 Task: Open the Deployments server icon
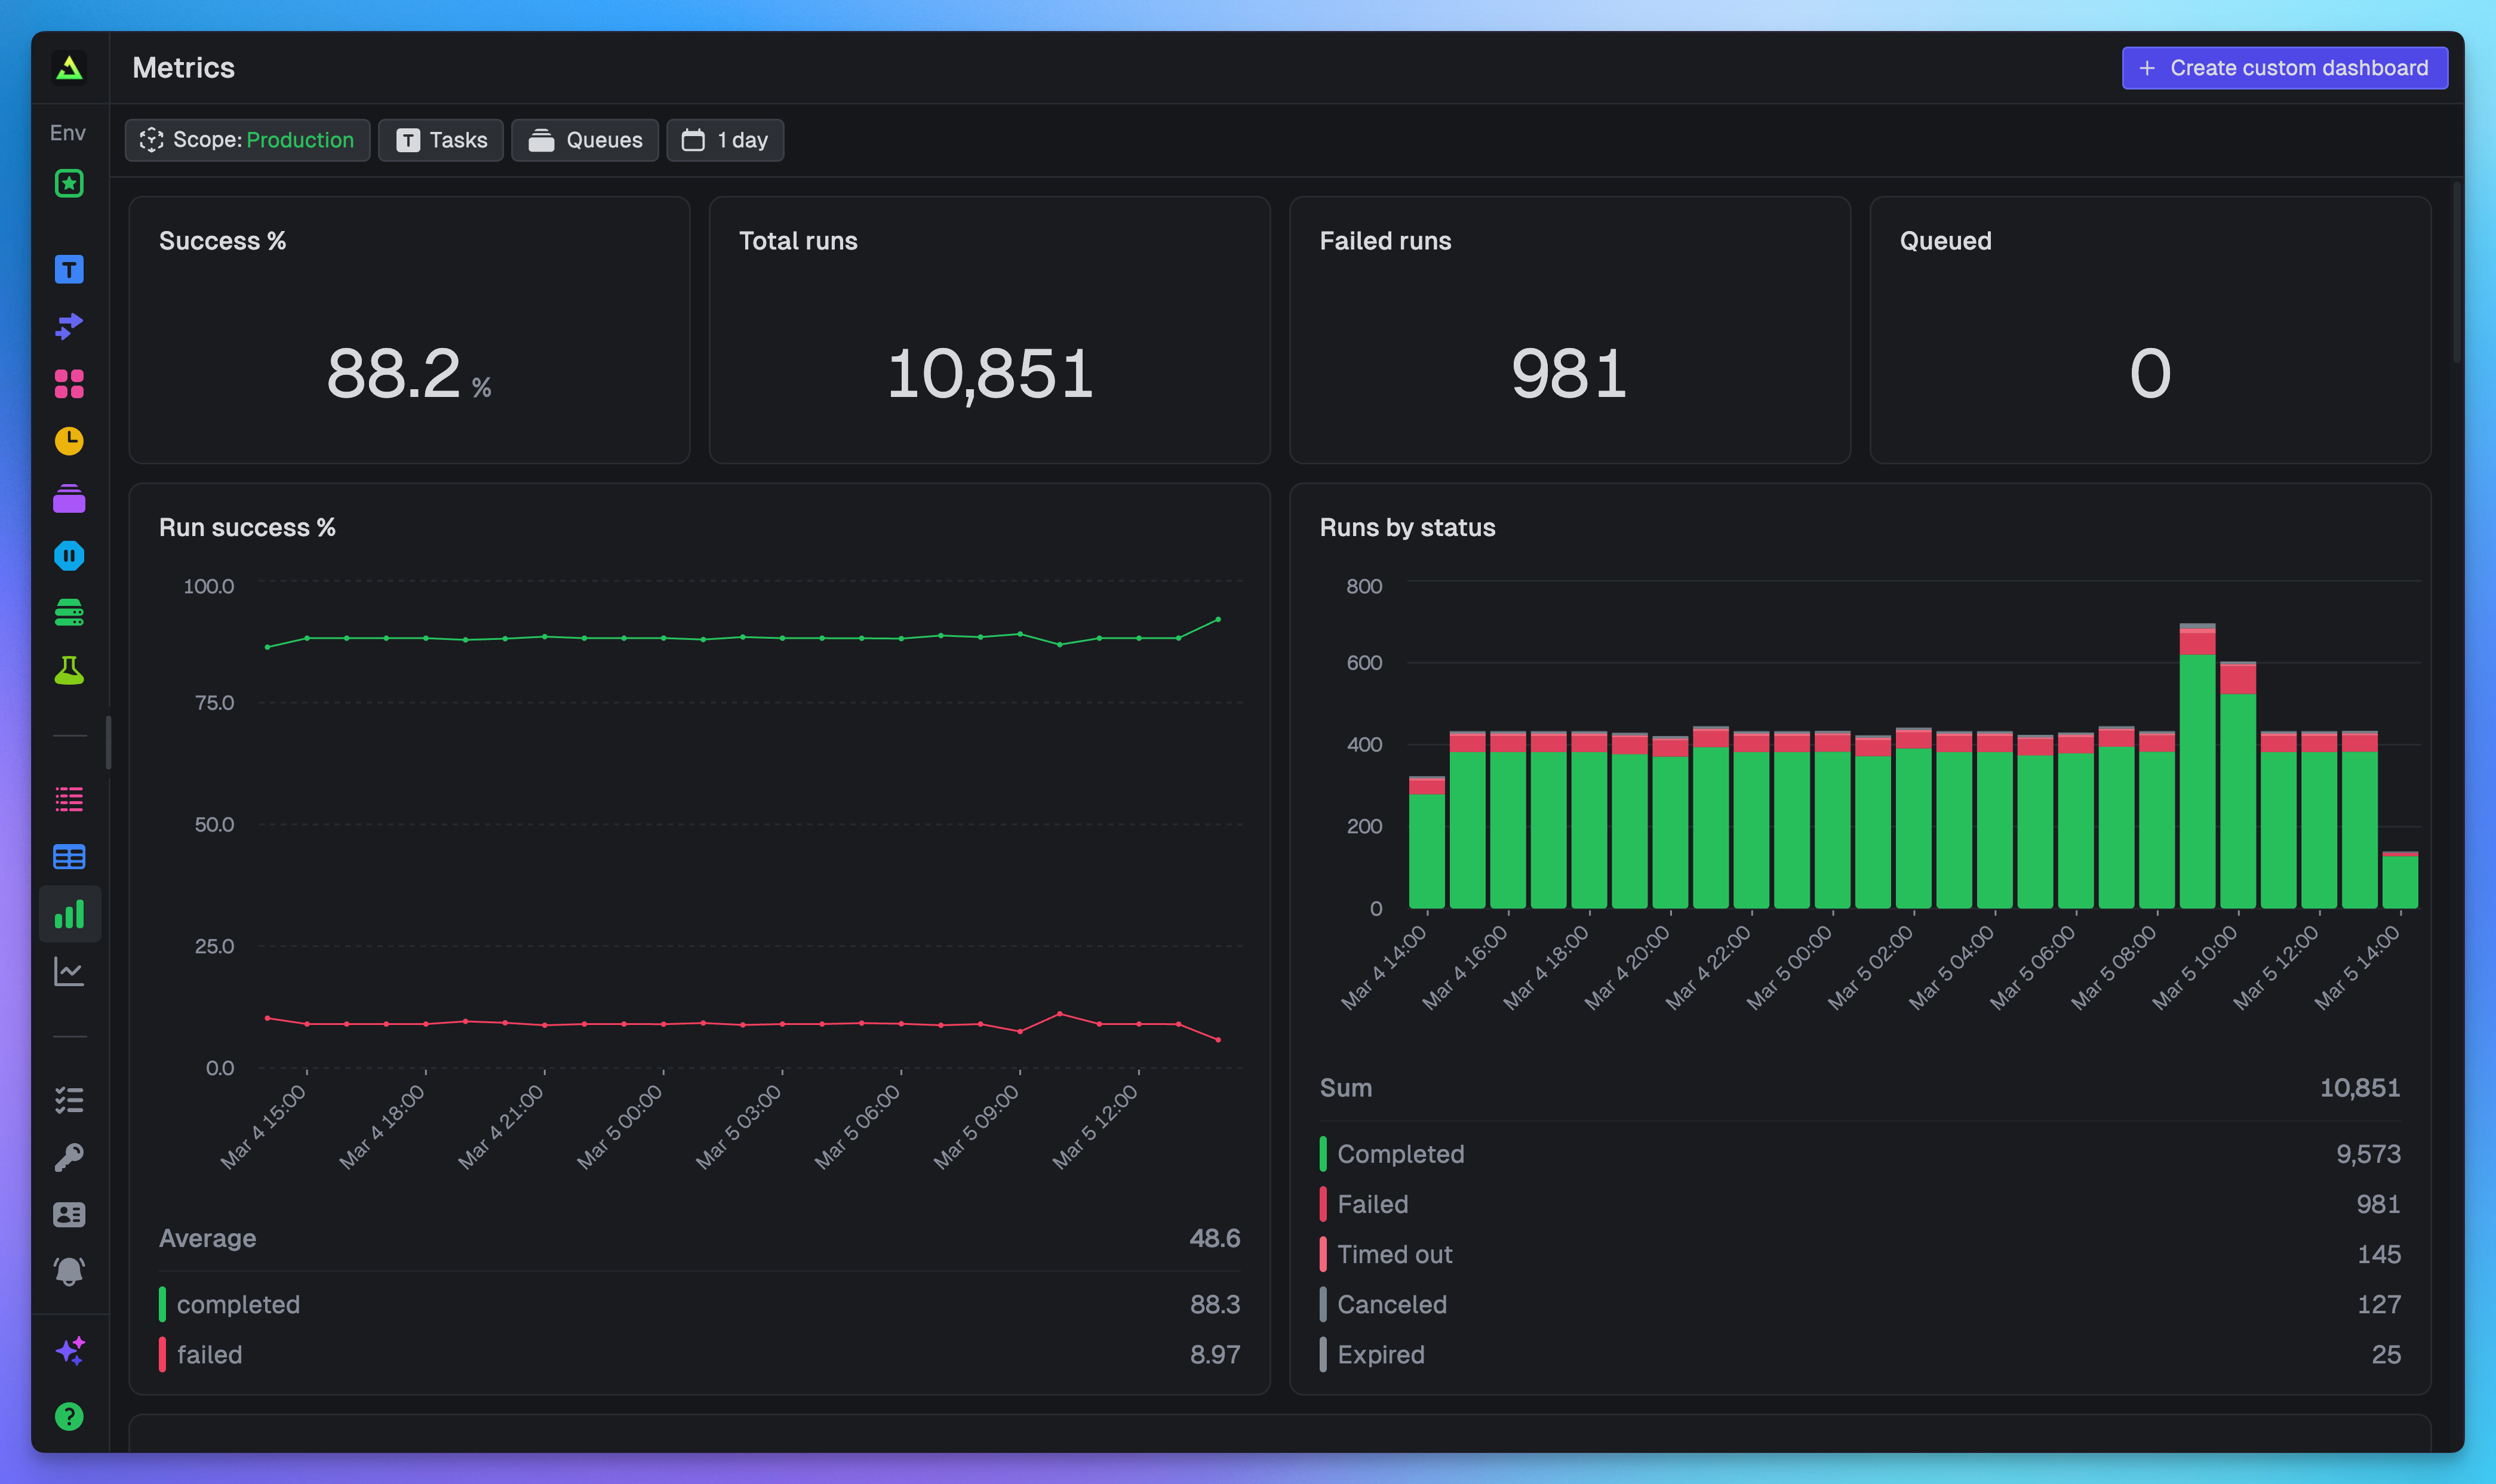(68, 612)
